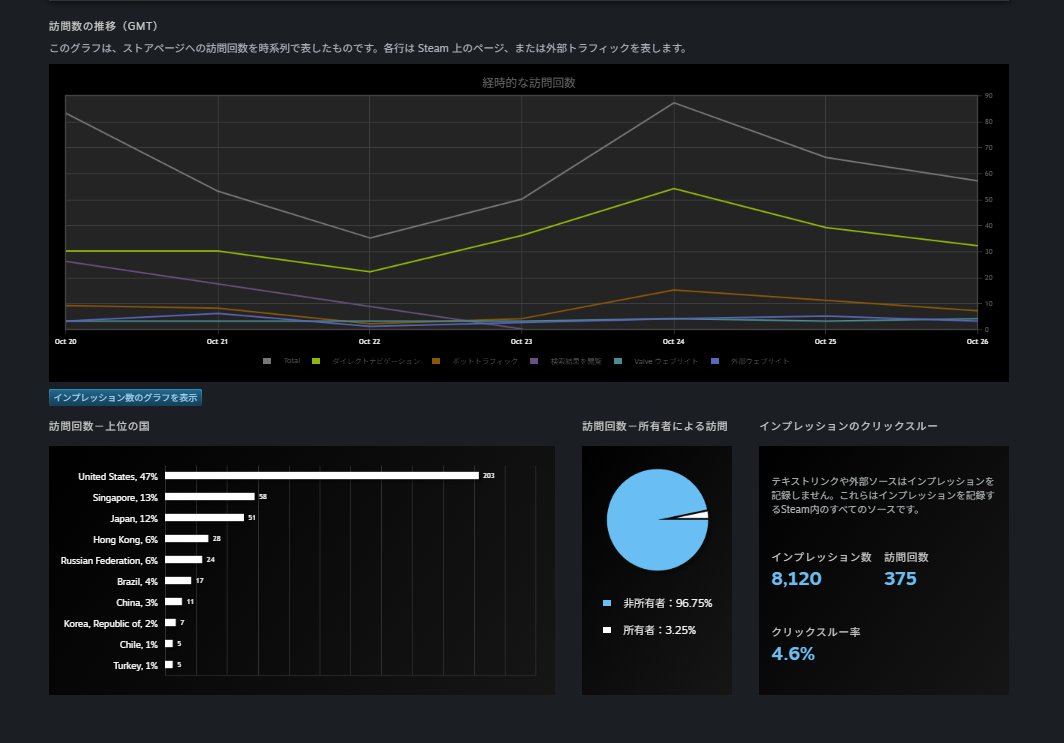Click the blue 外部ウェブサイト legend swatch
The height and width of the screenshot is (743, 1064).
715,361
